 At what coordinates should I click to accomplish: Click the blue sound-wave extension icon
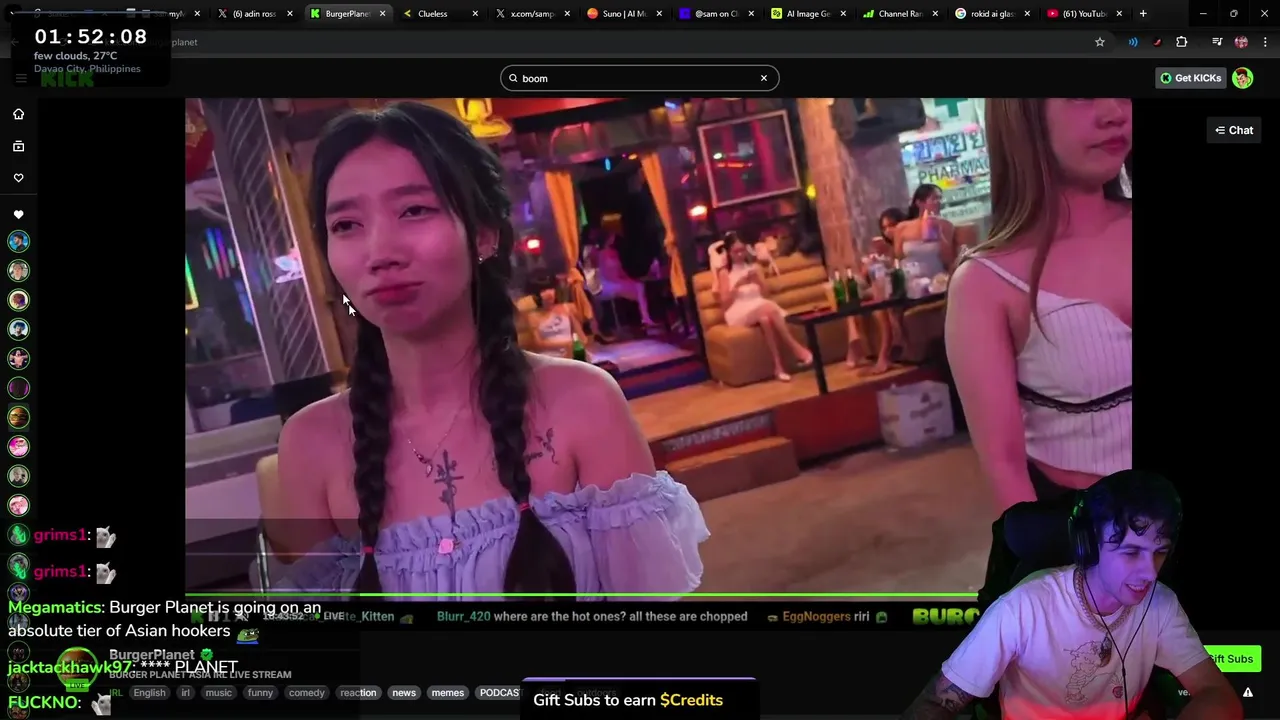[1133, 42]
